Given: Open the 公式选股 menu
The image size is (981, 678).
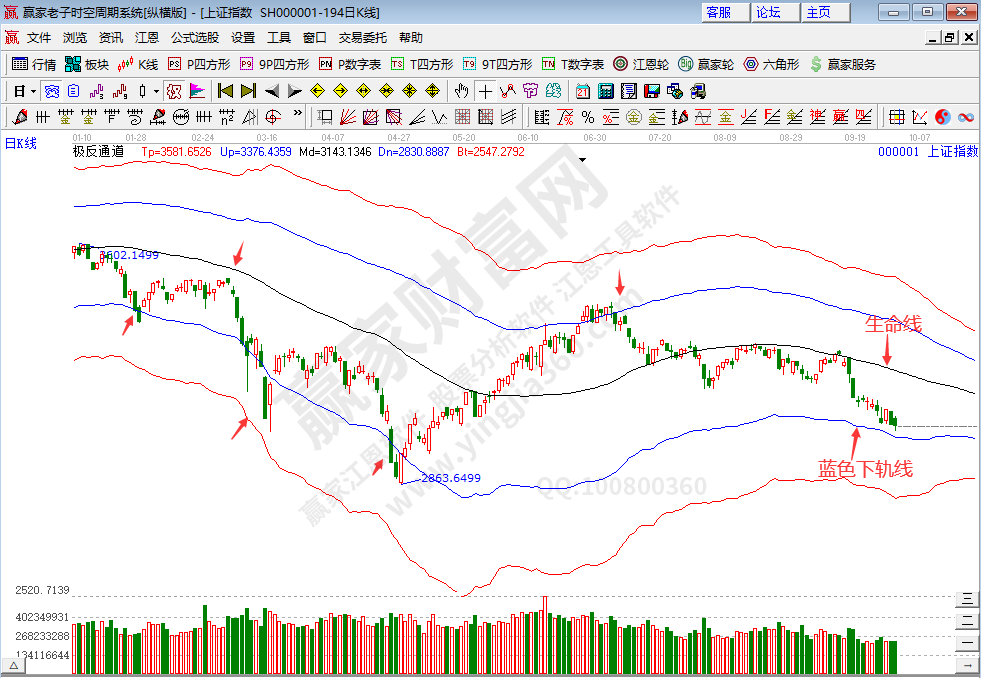Looking at the screenshot, I should click(194, 37).
